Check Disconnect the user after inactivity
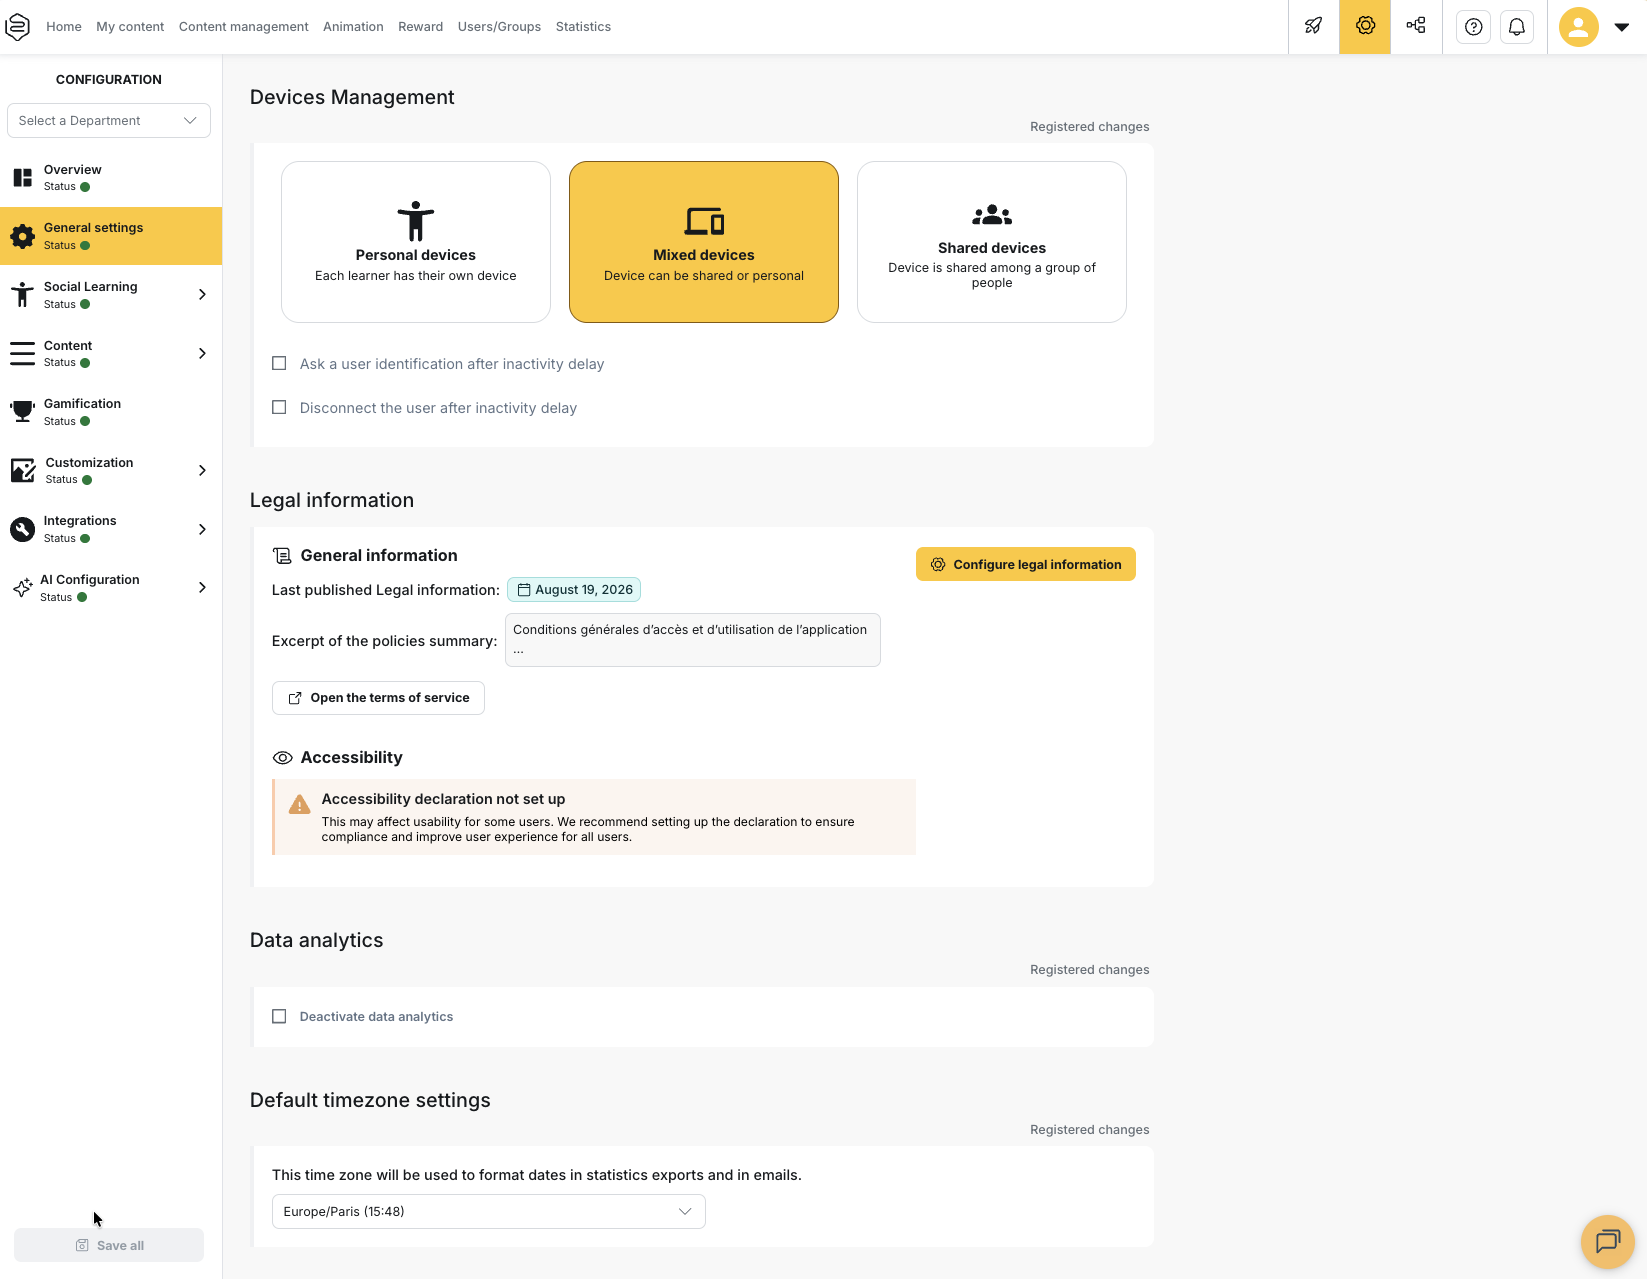The image size is (1647, 1279). click(279, 408)
